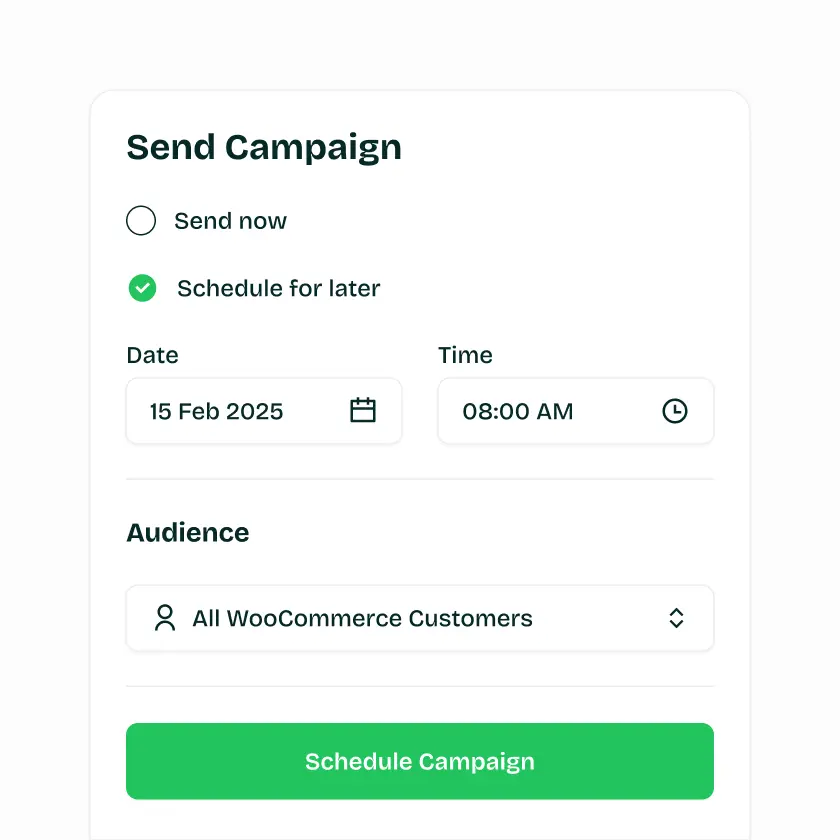Click the divider line above Audience heading
840x840 pixels.
click(x=420, y=479)
